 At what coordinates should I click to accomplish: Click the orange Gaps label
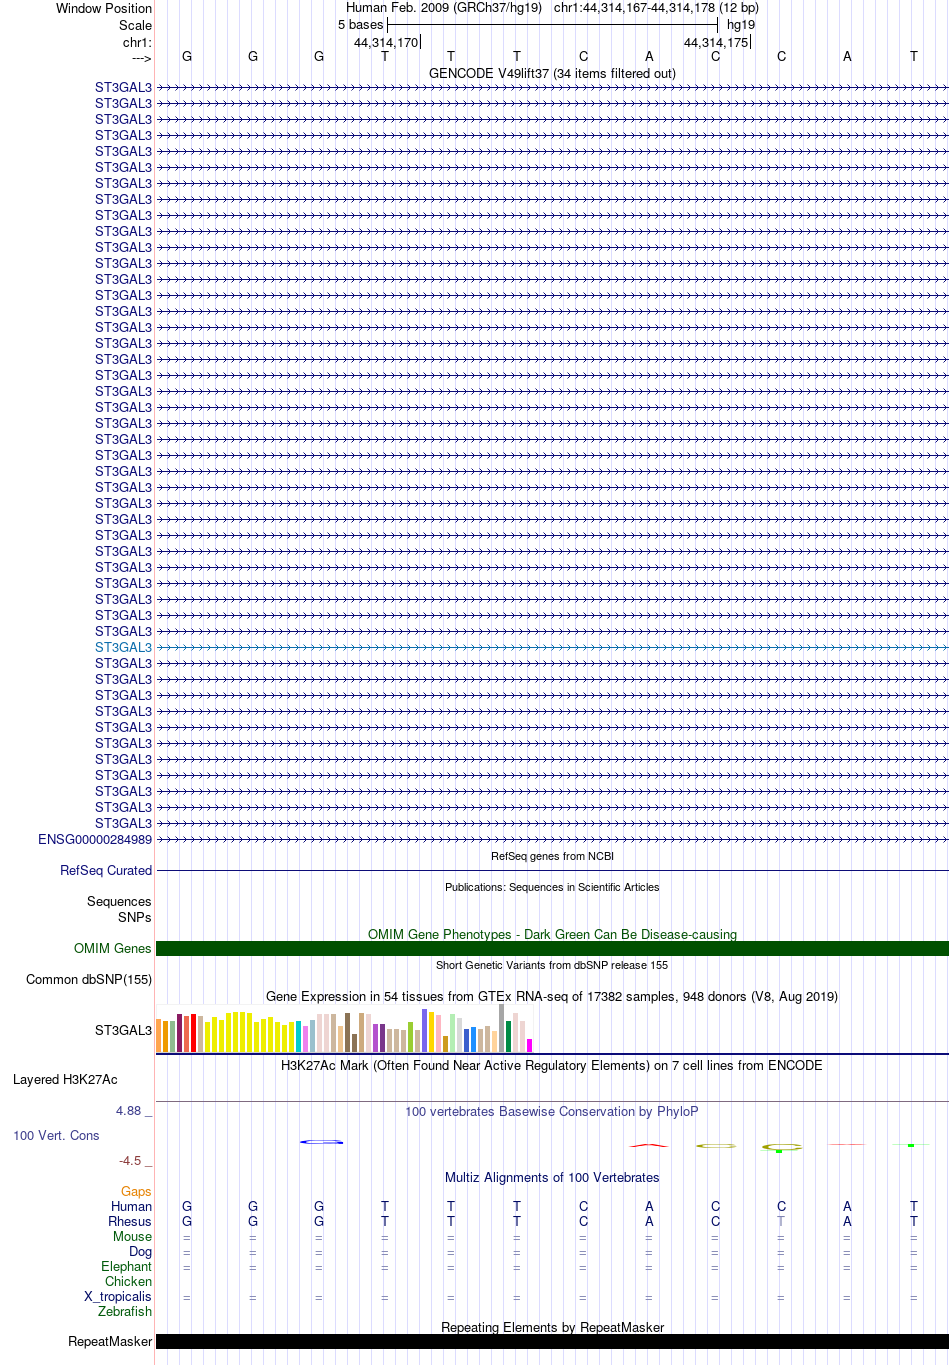[136, 1191]
